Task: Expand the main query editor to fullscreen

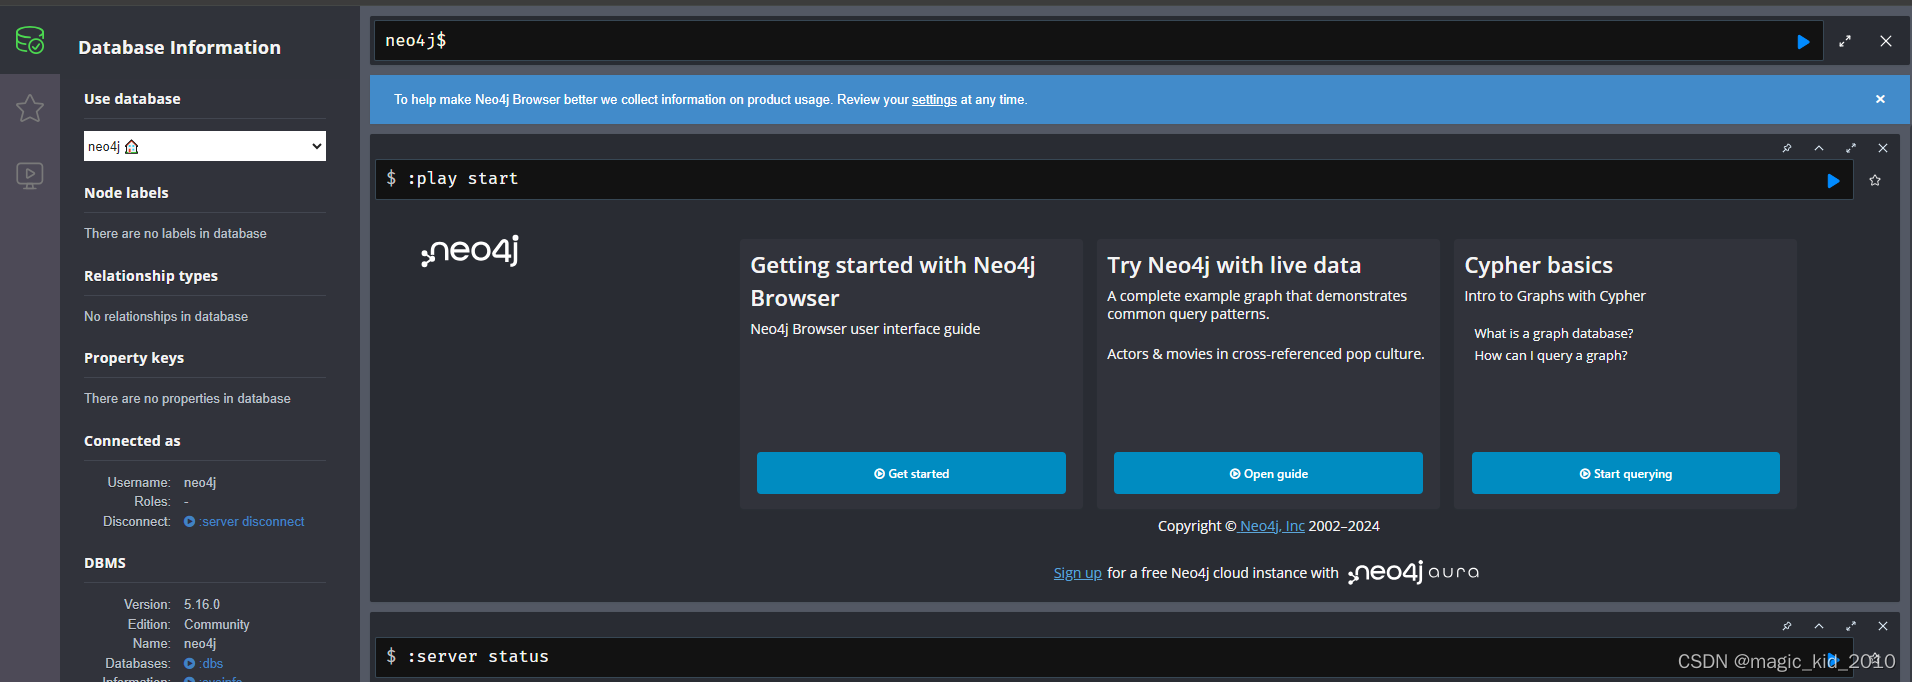Action: click(x=1845, y=41)
